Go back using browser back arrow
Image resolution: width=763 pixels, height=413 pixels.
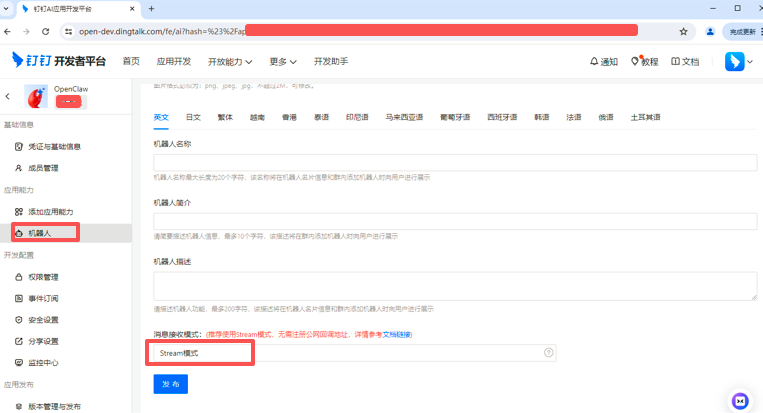pyautogui.click(x=7, y=32)
